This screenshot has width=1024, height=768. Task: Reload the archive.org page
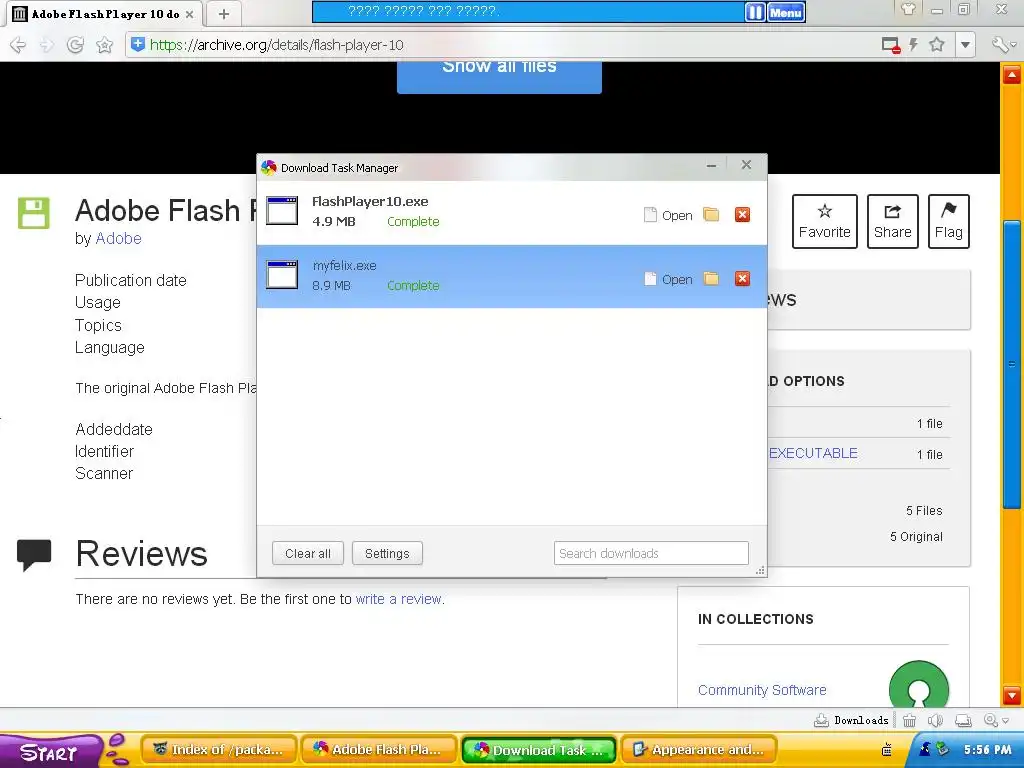75,44
